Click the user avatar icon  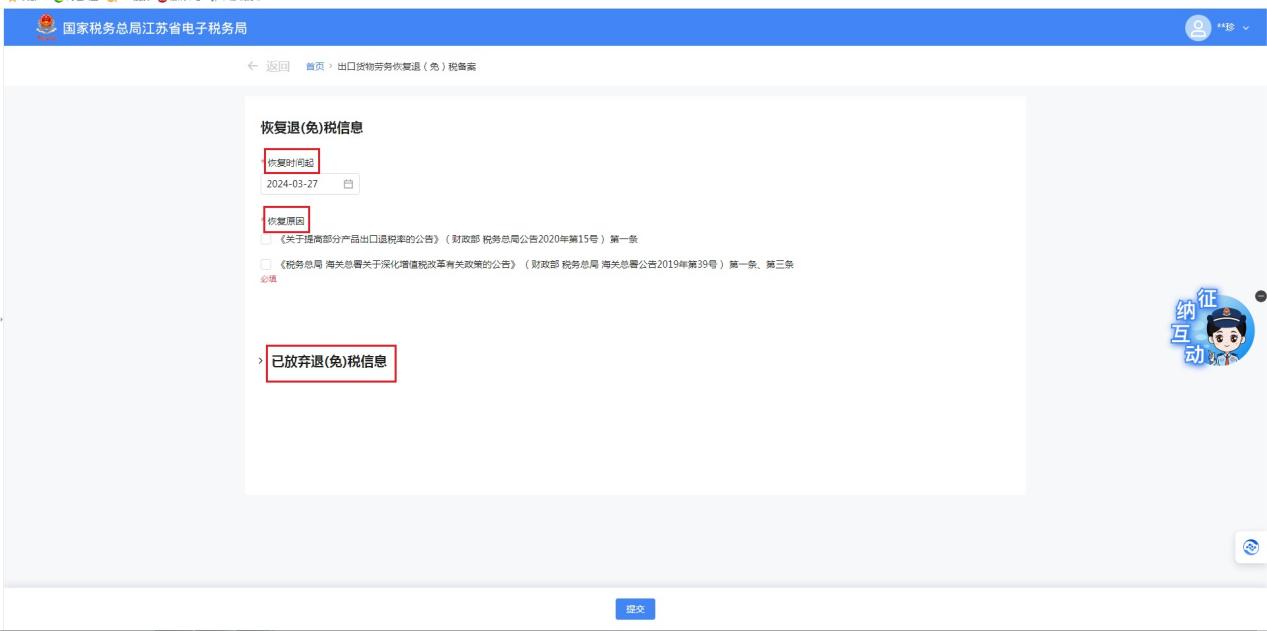pos(1197,27)
